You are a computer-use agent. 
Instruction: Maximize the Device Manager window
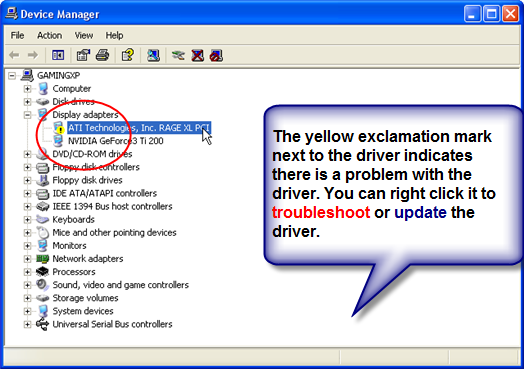[x=491, y=14]
